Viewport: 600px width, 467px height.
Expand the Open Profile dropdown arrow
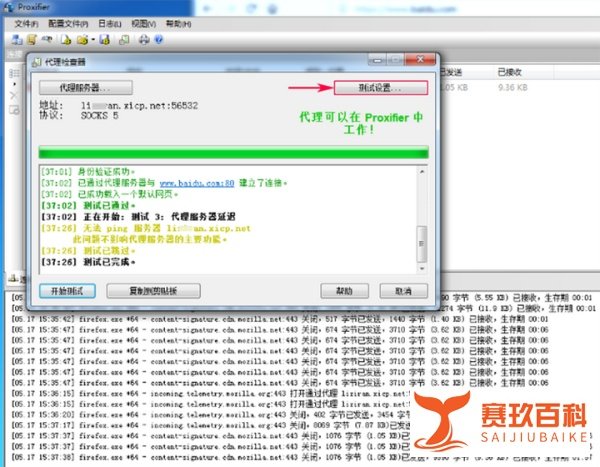click(93, 40)
